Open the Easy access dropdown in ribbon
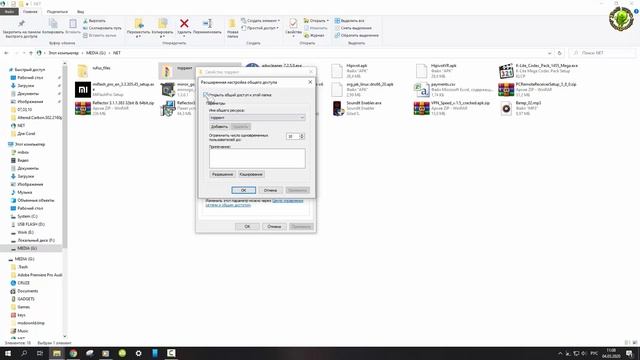The height and width of the screenshot is (360, 640). (260, 28)
